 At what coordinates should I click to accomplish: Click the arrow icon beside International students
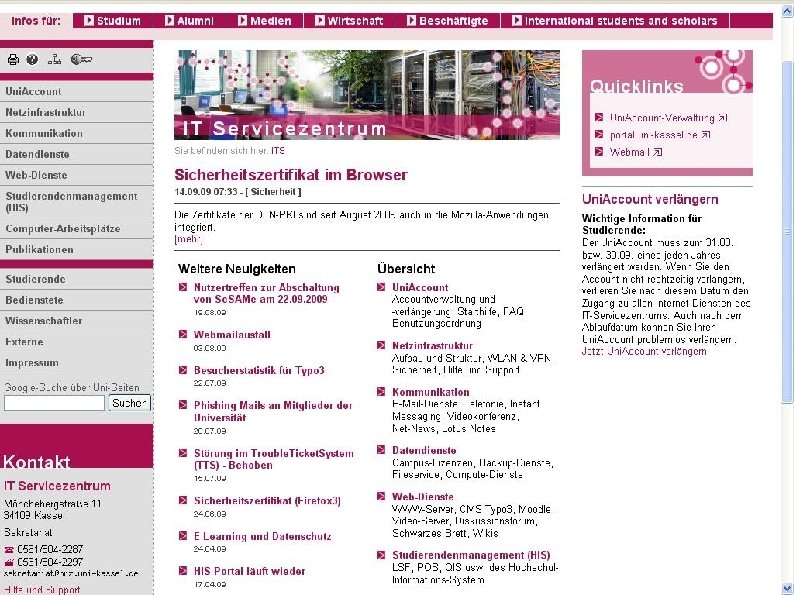517,20
